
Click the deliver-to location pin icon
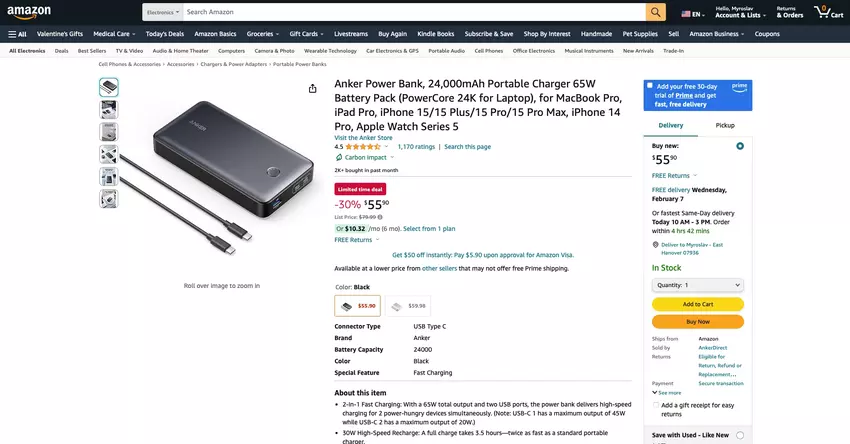click(x=656, y=244)
